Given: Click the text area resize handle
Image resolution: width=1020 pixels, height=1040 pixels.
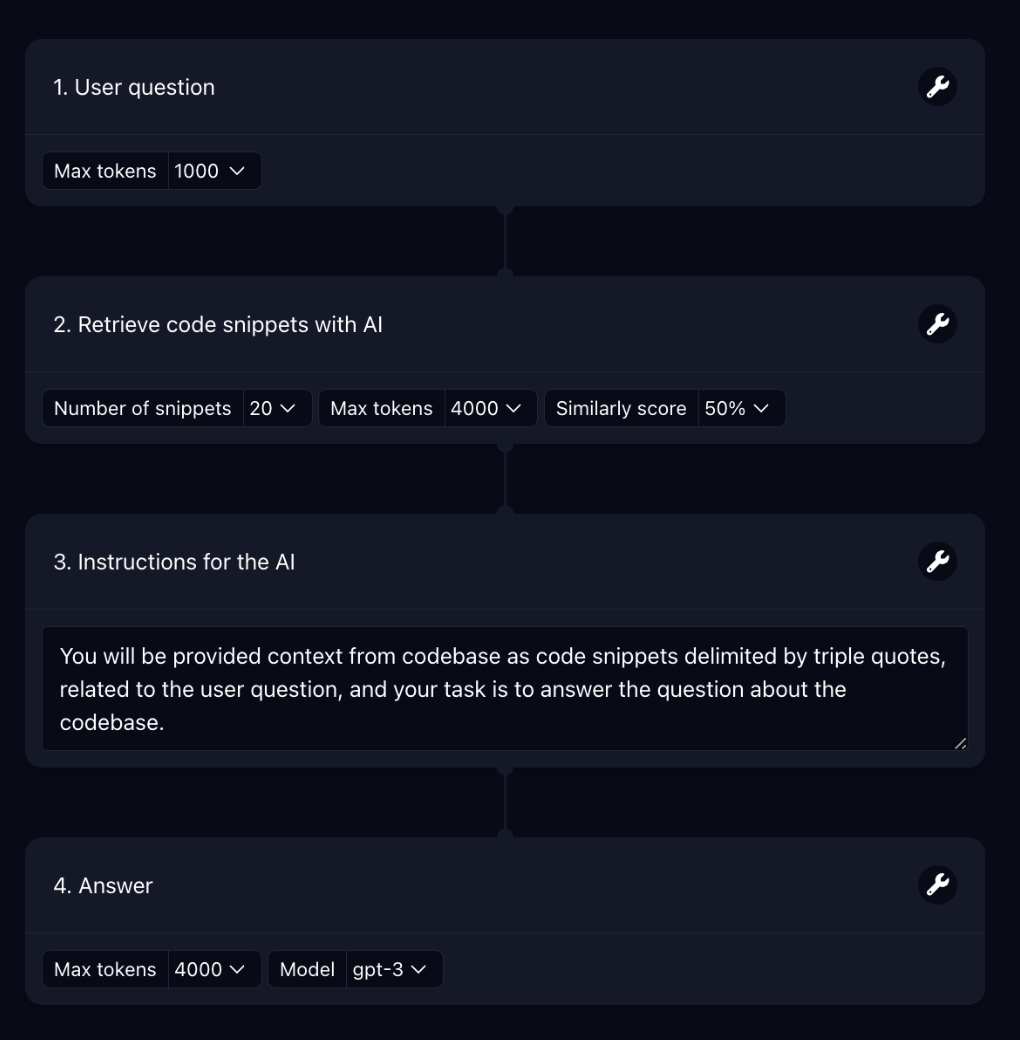Looking at the screenshot, I should click(x=961, y=743).
